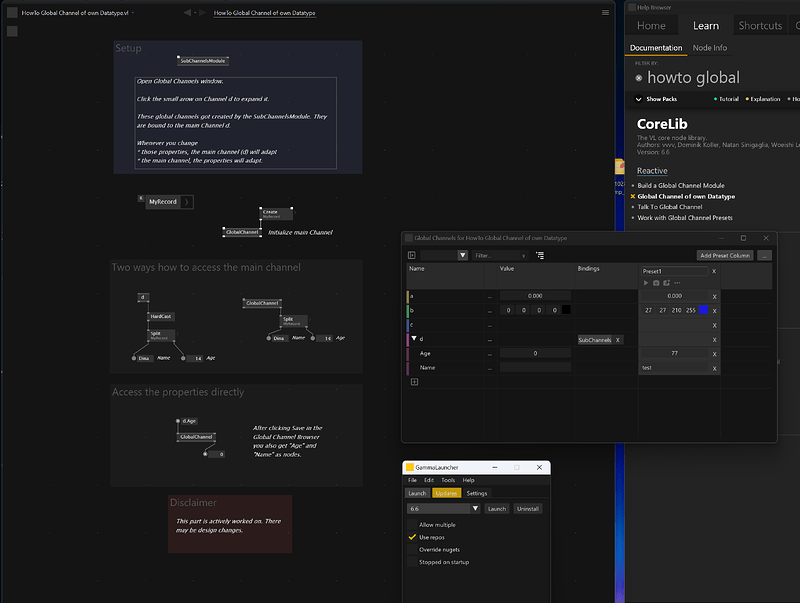Add a new channel with plus icon
This screenshot has width=800, height=603.
tap(414, 382)
